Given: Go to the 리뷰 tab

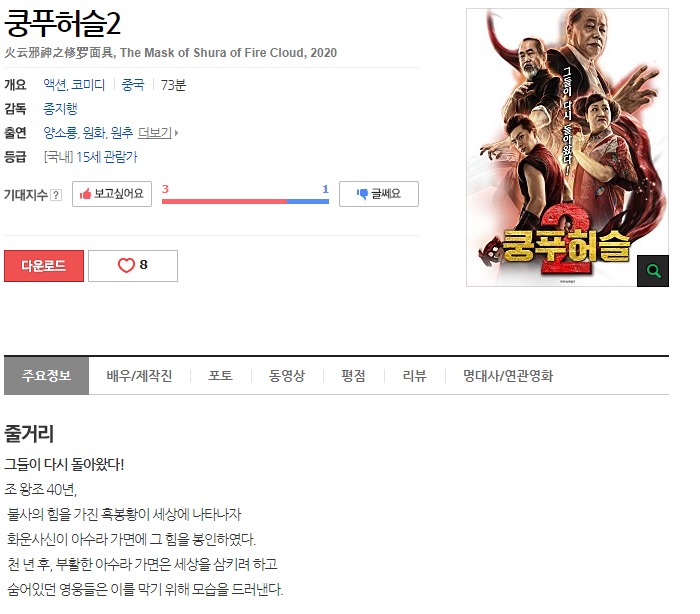Looking at the screenshot, I should click(414, 376).
